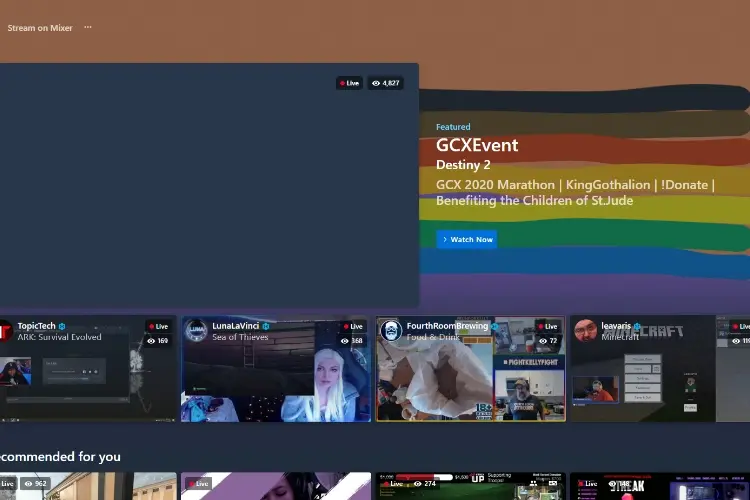Select the Destiny 2 game label

coord(463,165)
